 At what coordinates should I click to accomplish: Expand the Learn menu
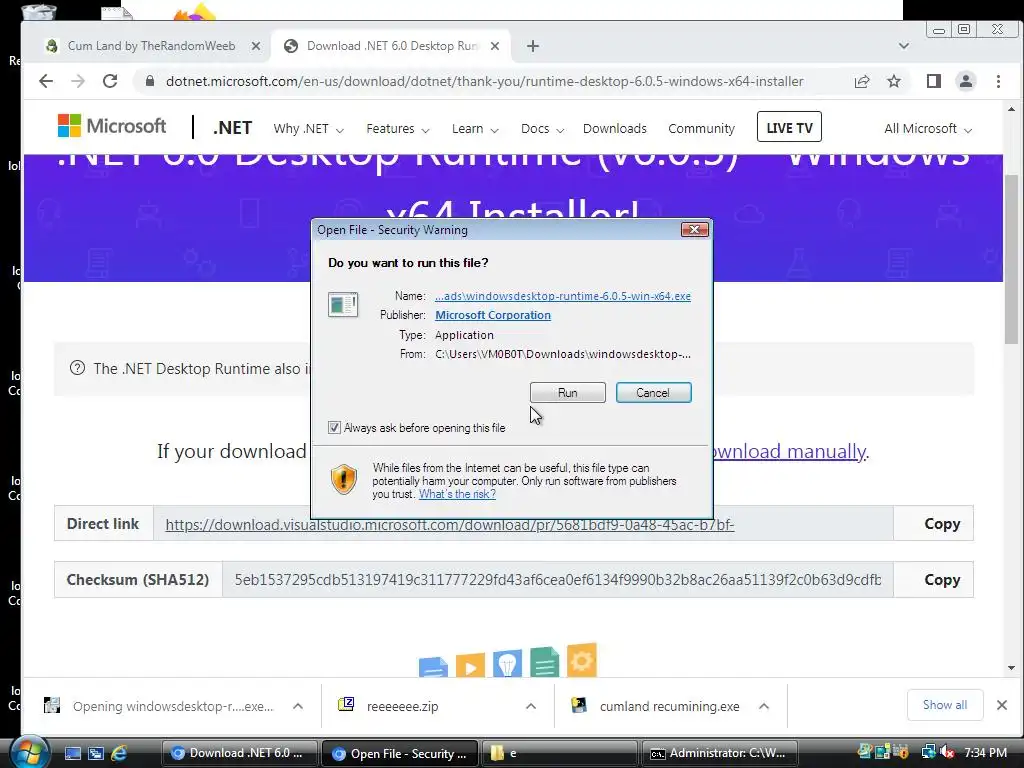(x=475, y=129)
